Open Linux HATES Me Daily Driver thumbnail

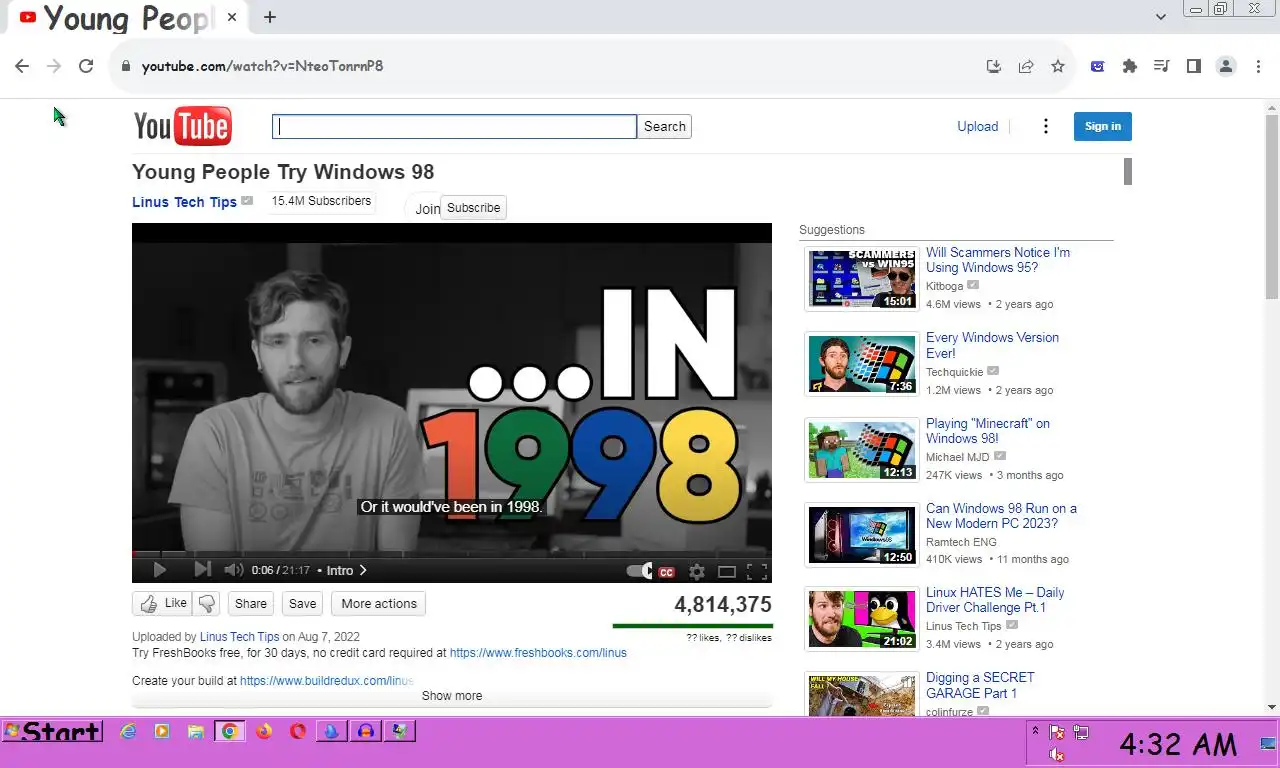click(x=862, y=619)
